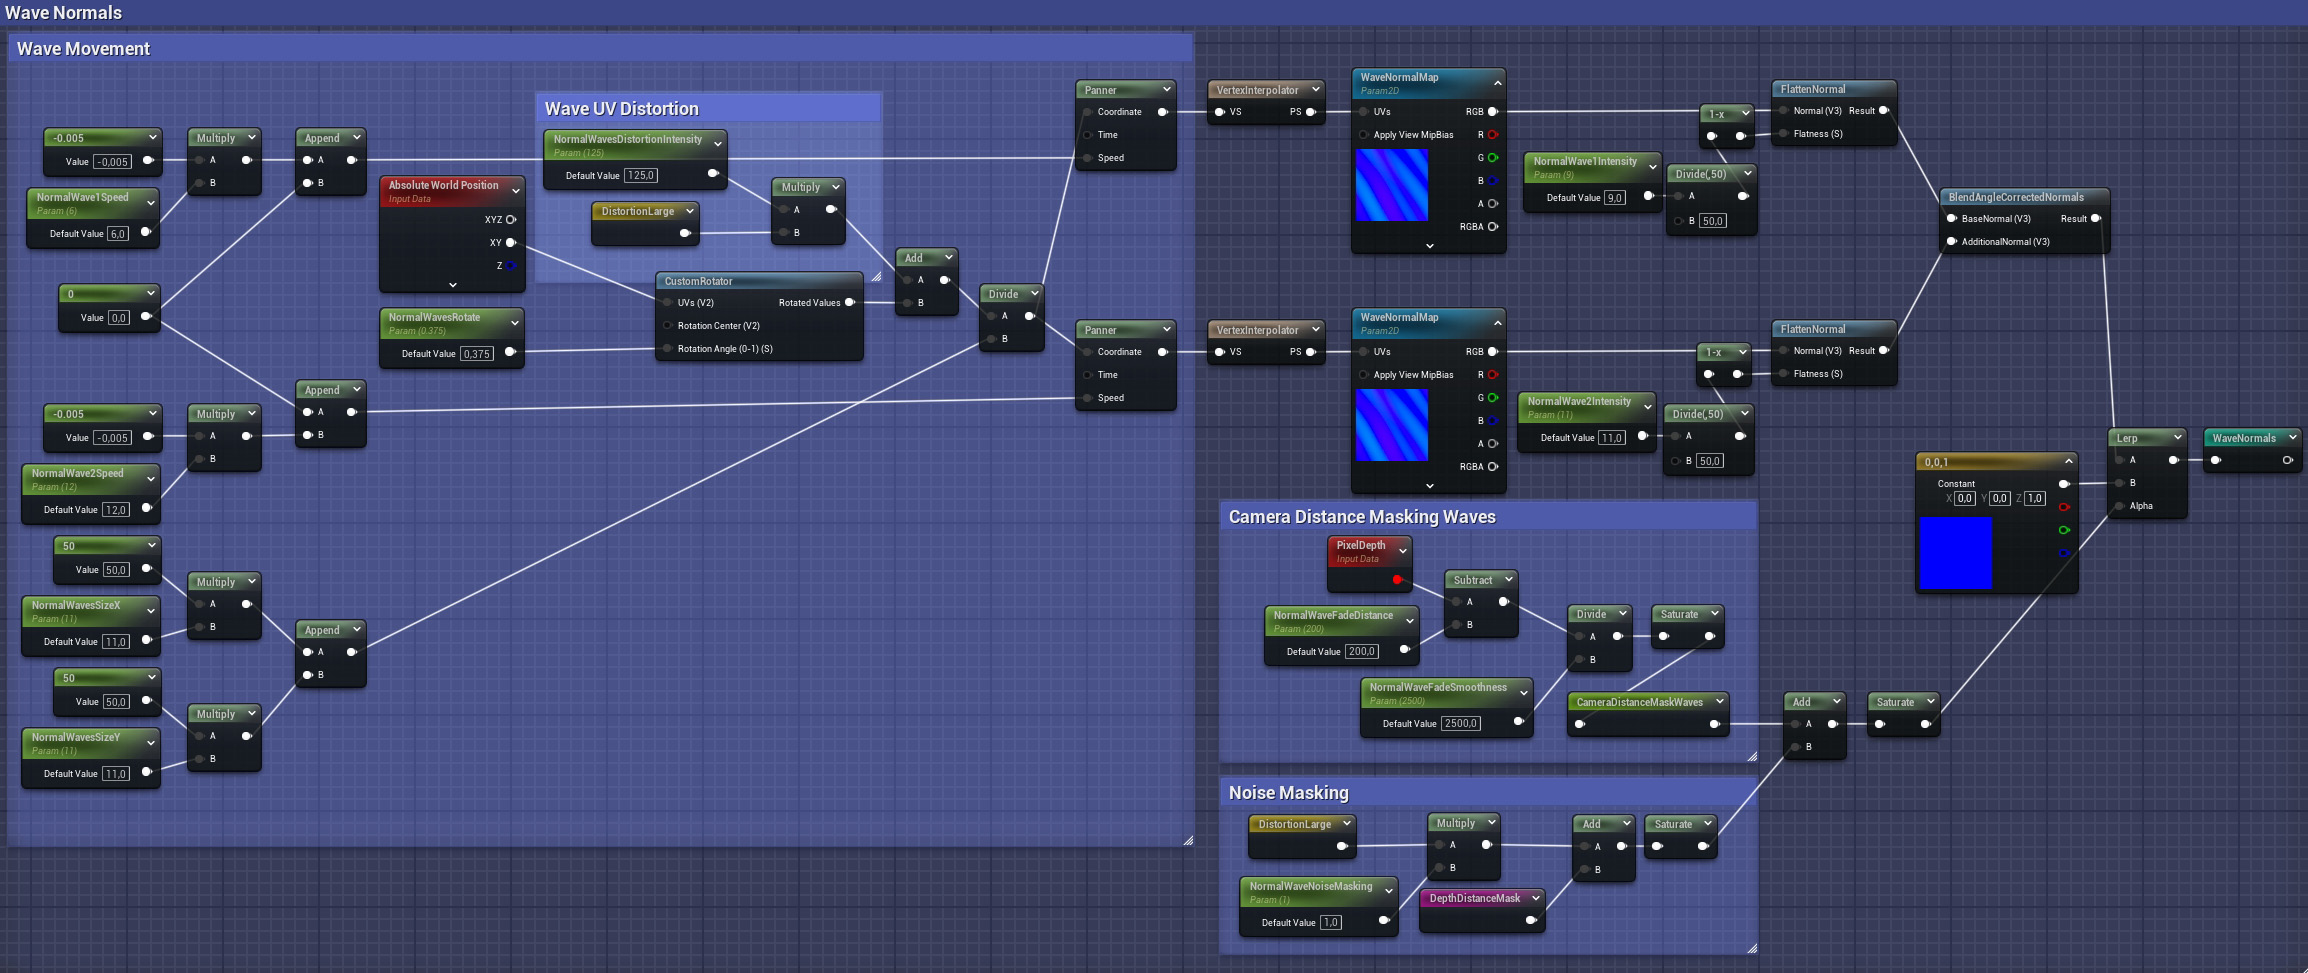Collapse the DepthDistanceMask node using its chevron
The height and width of the screenshot is (973, 2308).
1535,898
